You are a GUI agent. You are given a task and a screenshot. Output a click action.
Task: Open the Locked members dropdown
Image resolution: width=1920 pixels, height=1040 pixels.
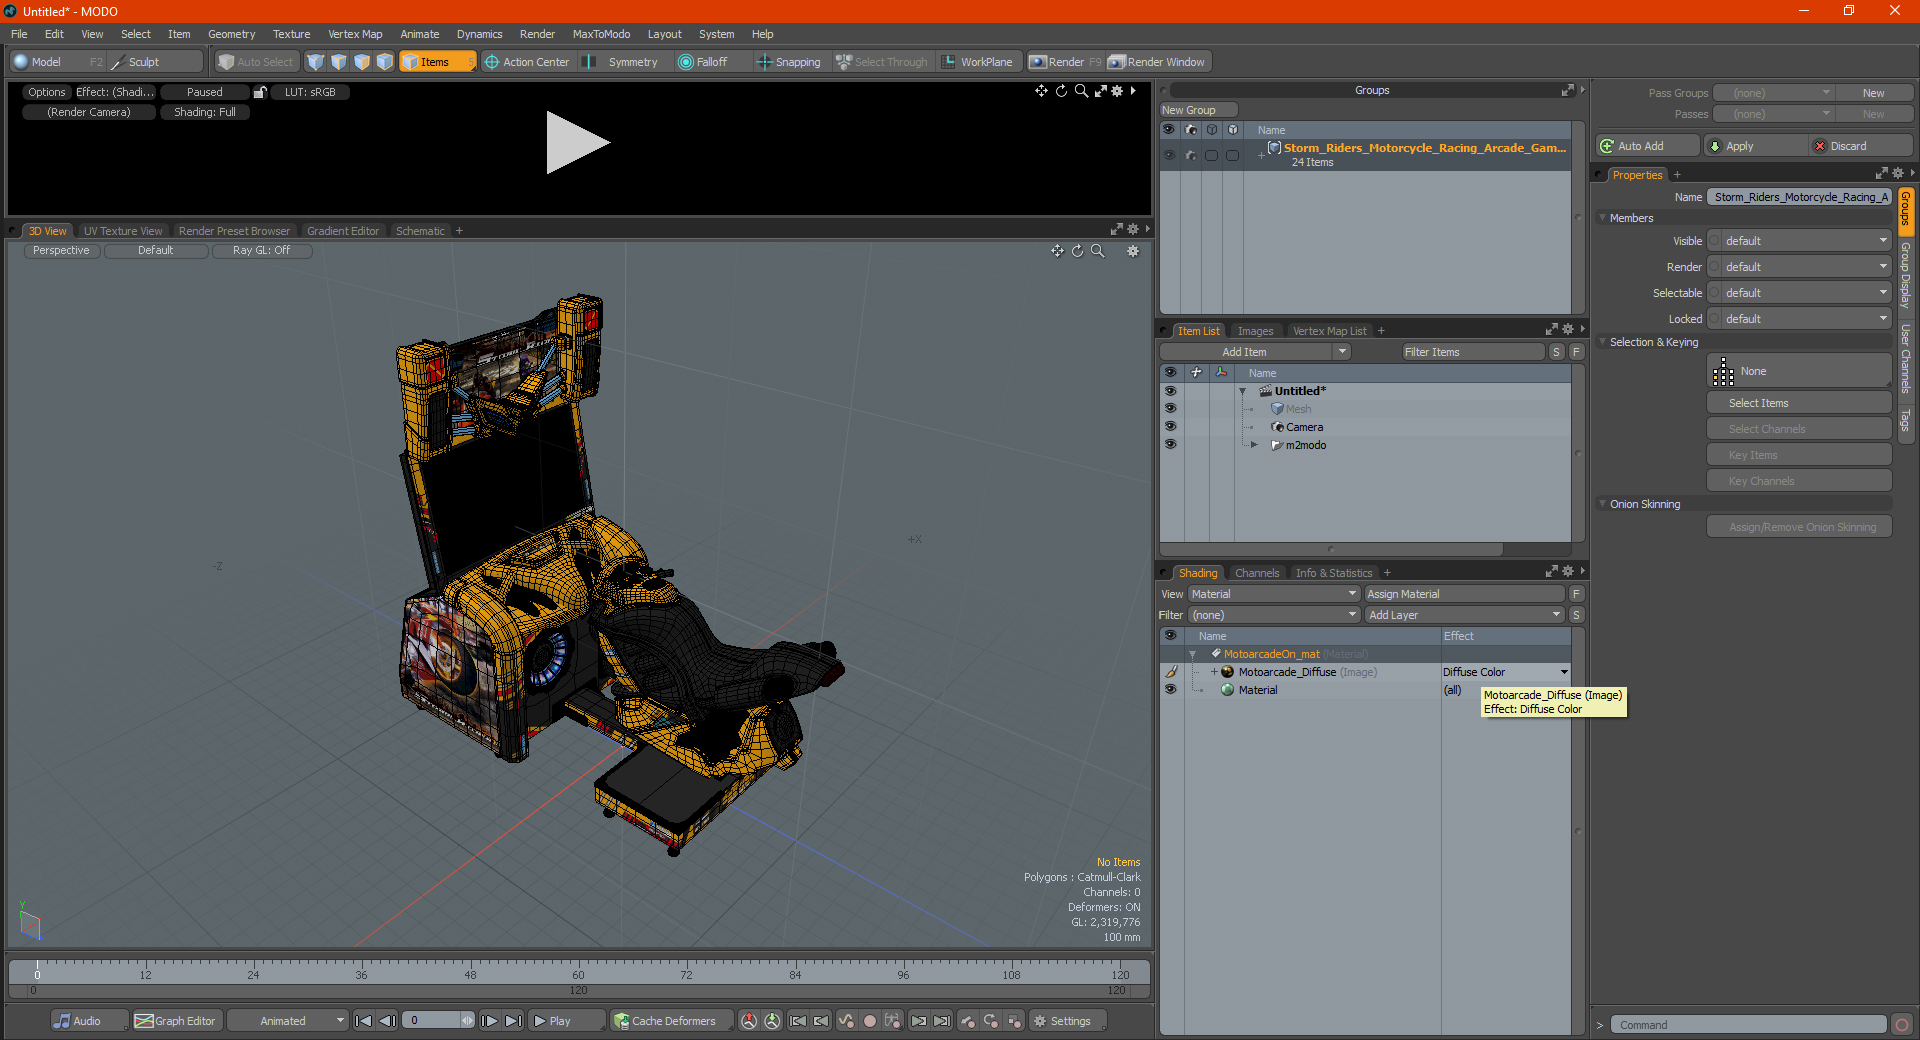1799,319
